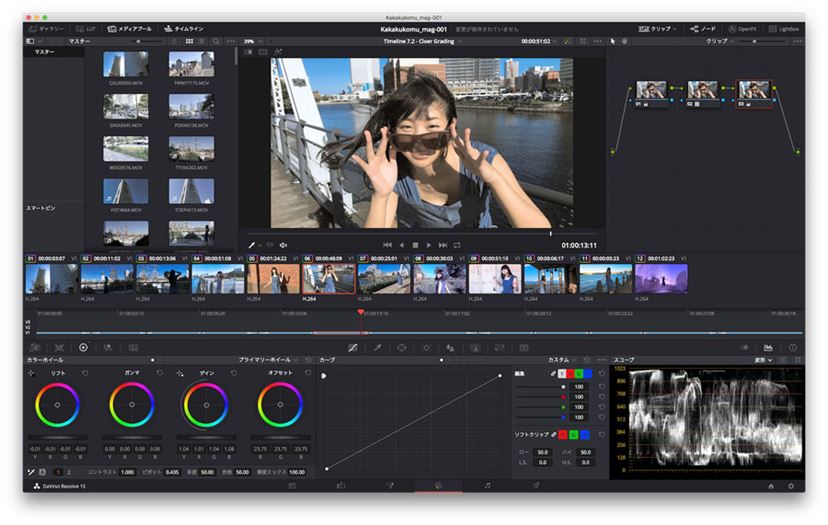The height and width of the screenshot is (525, 828).
Task: Toggle the Nodes (ノード) panel
Action: 703,29
